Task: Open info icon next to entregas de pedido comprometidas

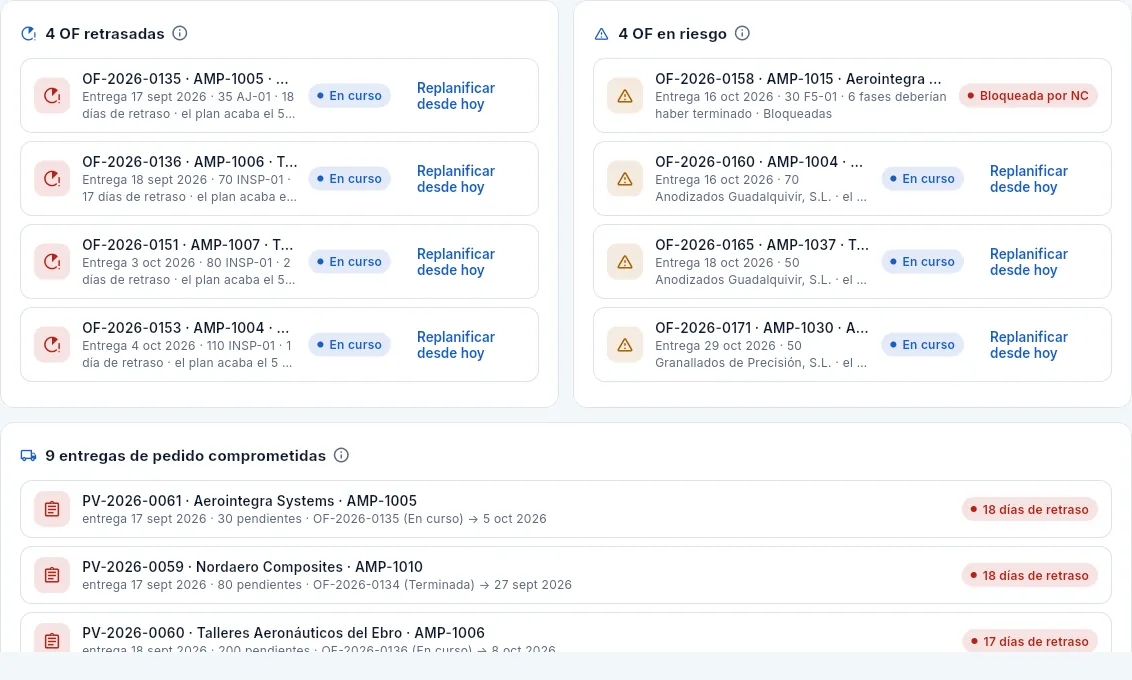Action: tap(341, 455)
